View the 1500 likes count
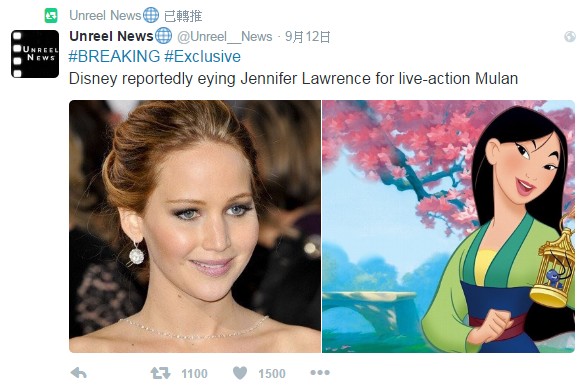This screenshot has width=586, height=389. [x=272, y=373]
